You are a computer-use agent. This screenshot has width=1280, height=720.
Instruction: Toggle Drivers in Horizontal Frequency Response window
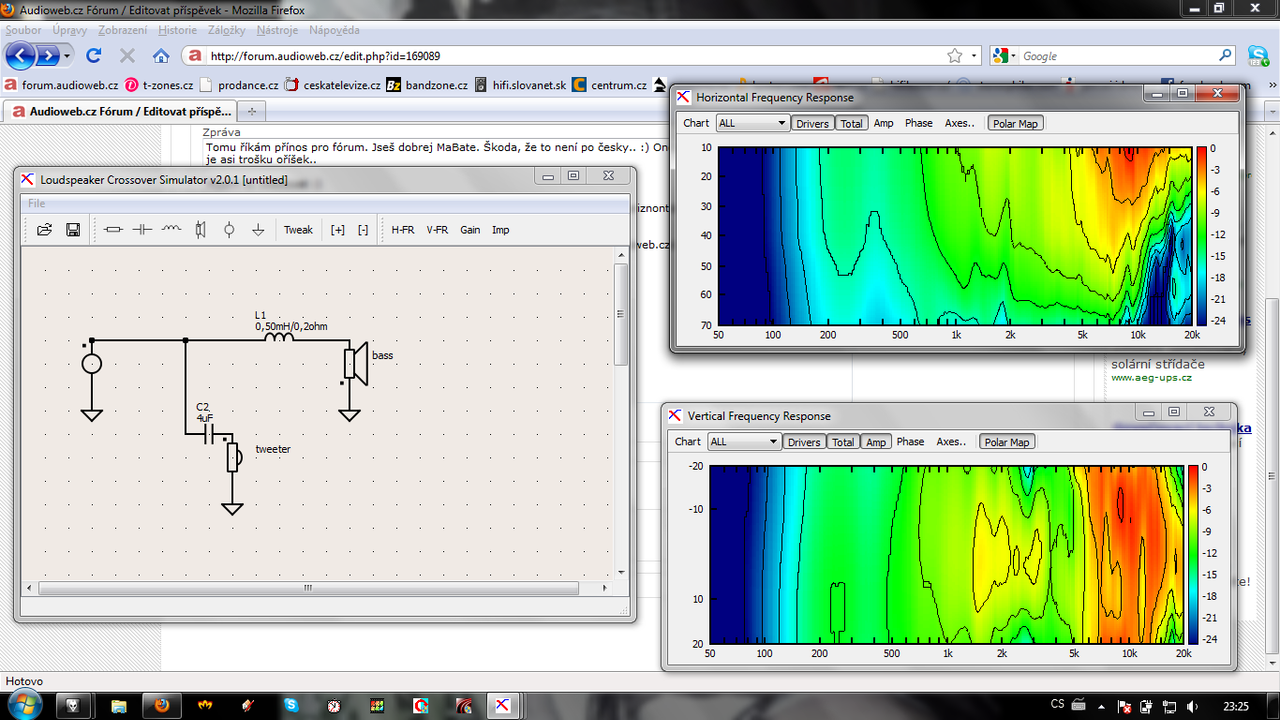(x=813, y=124)
